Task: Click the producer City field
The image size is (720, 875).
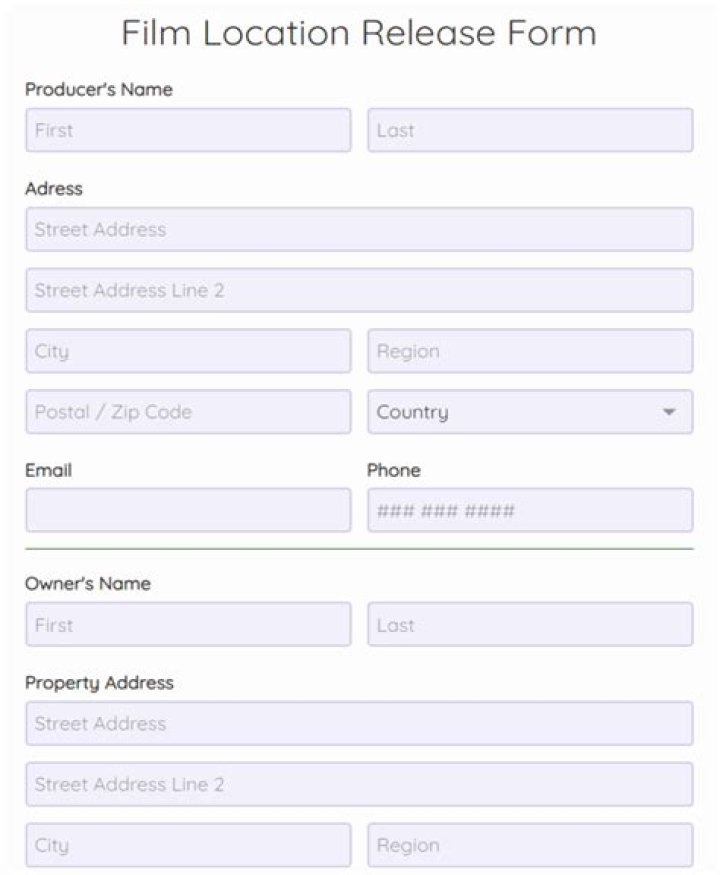Action: (188, 351)
